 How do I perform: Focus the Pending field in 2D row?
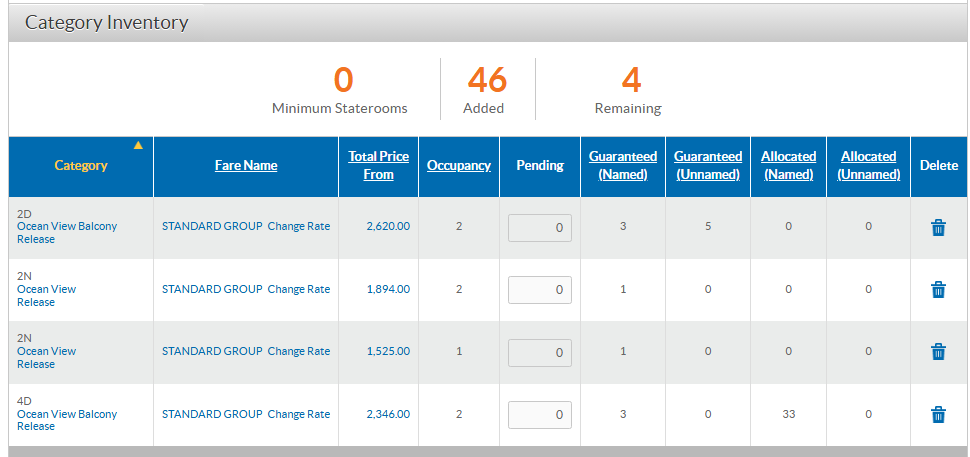point(539,228)
